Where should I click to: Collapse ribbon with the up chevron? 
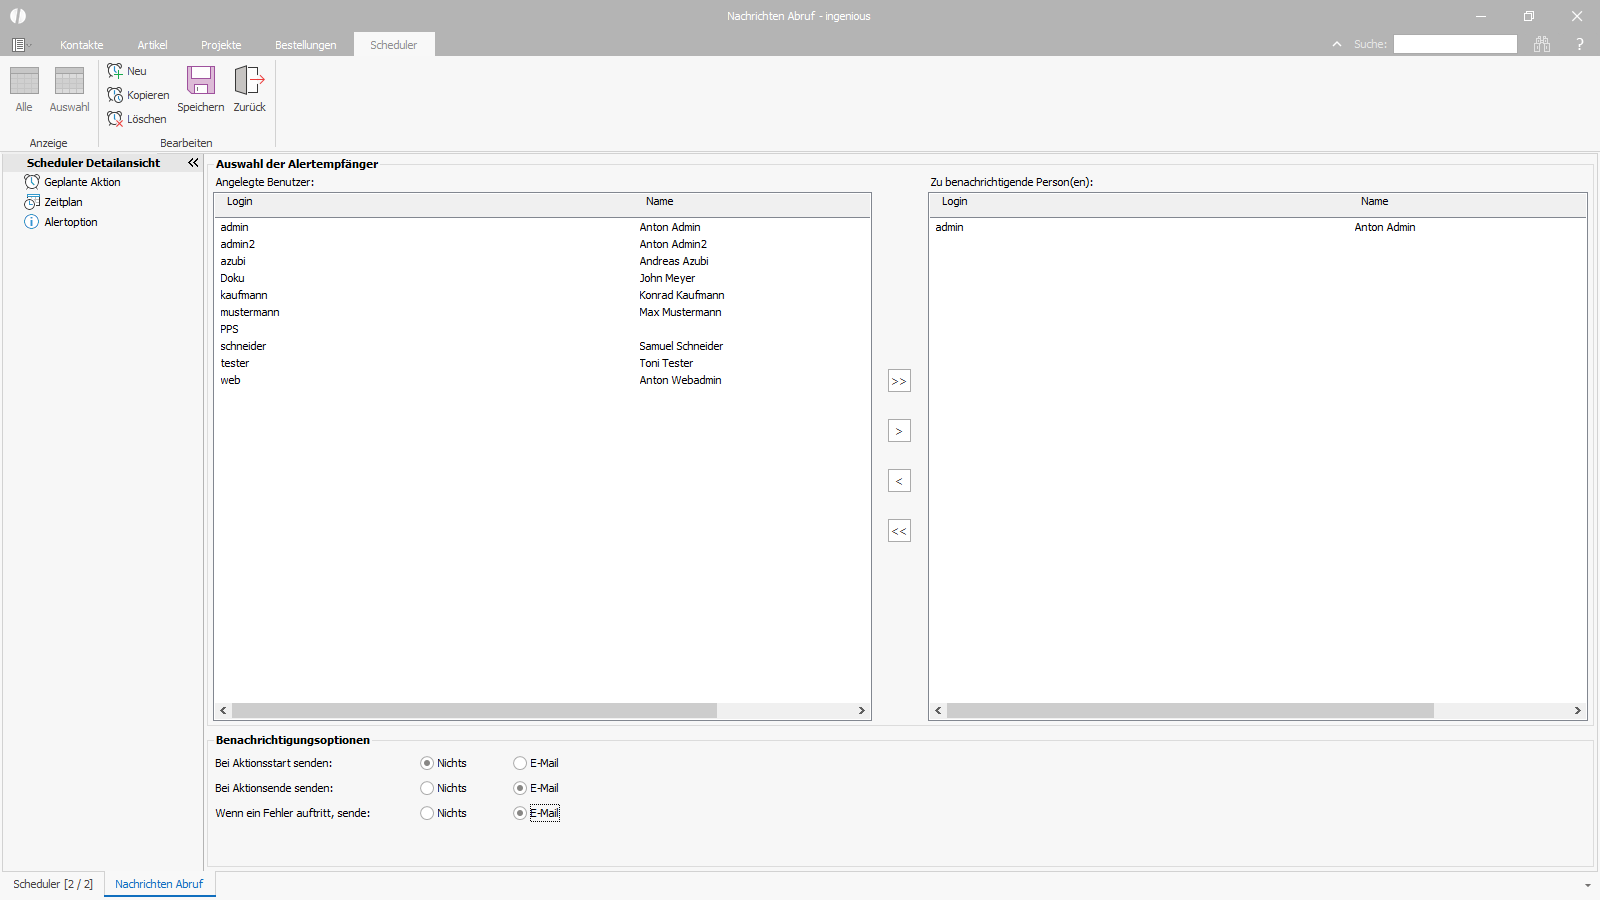1337,44
